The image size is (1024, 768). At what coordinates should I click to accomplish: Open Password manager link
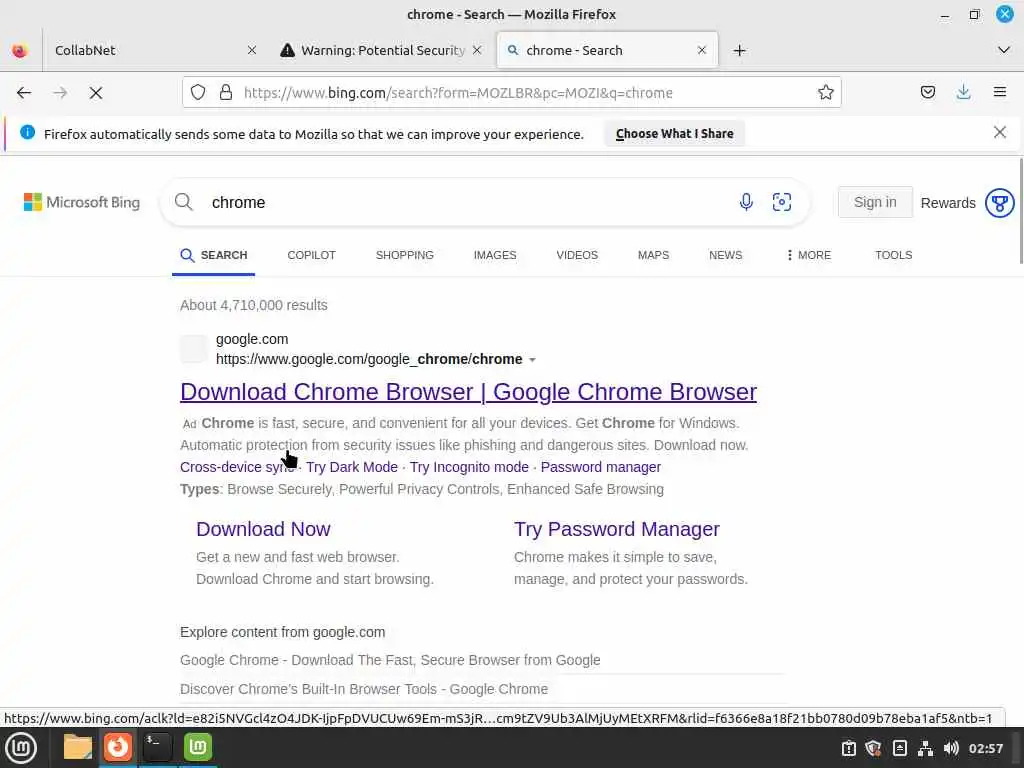[601, 468]
